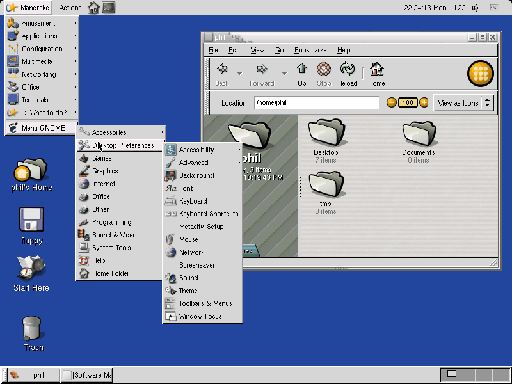Open Mouse preferences
Image resolution: width=512 pixels, height=384 pixels.
(x=203, y=239)
